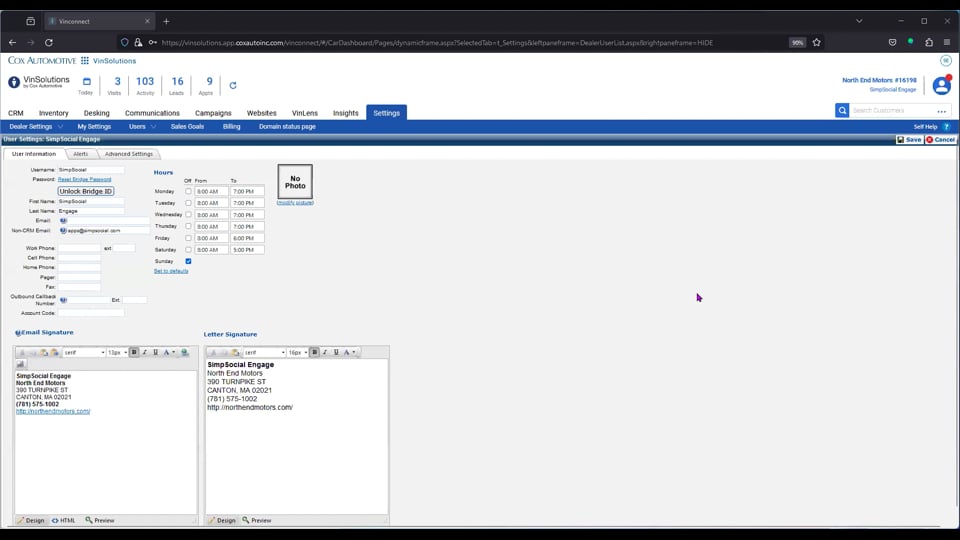Switch Email Signature editor to HTML view
Image resolution: width=960 pixels, height=540 pixels.
click(64, 520)
